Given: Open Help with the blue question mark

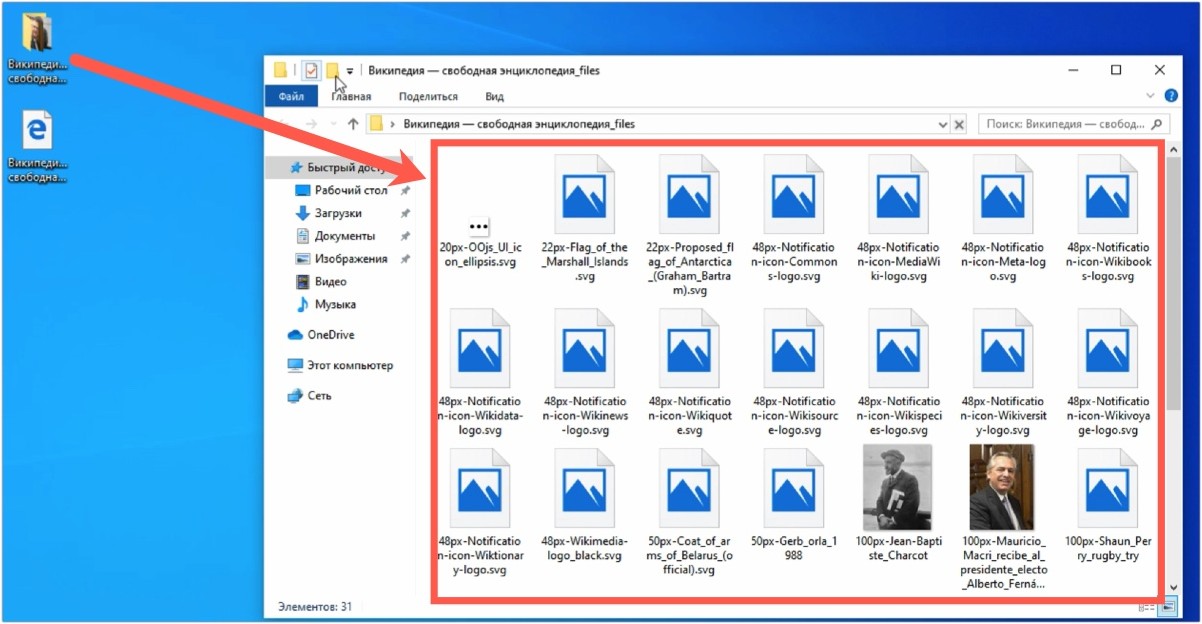Looking at the screenshot, I should (x=1170, y=96).
